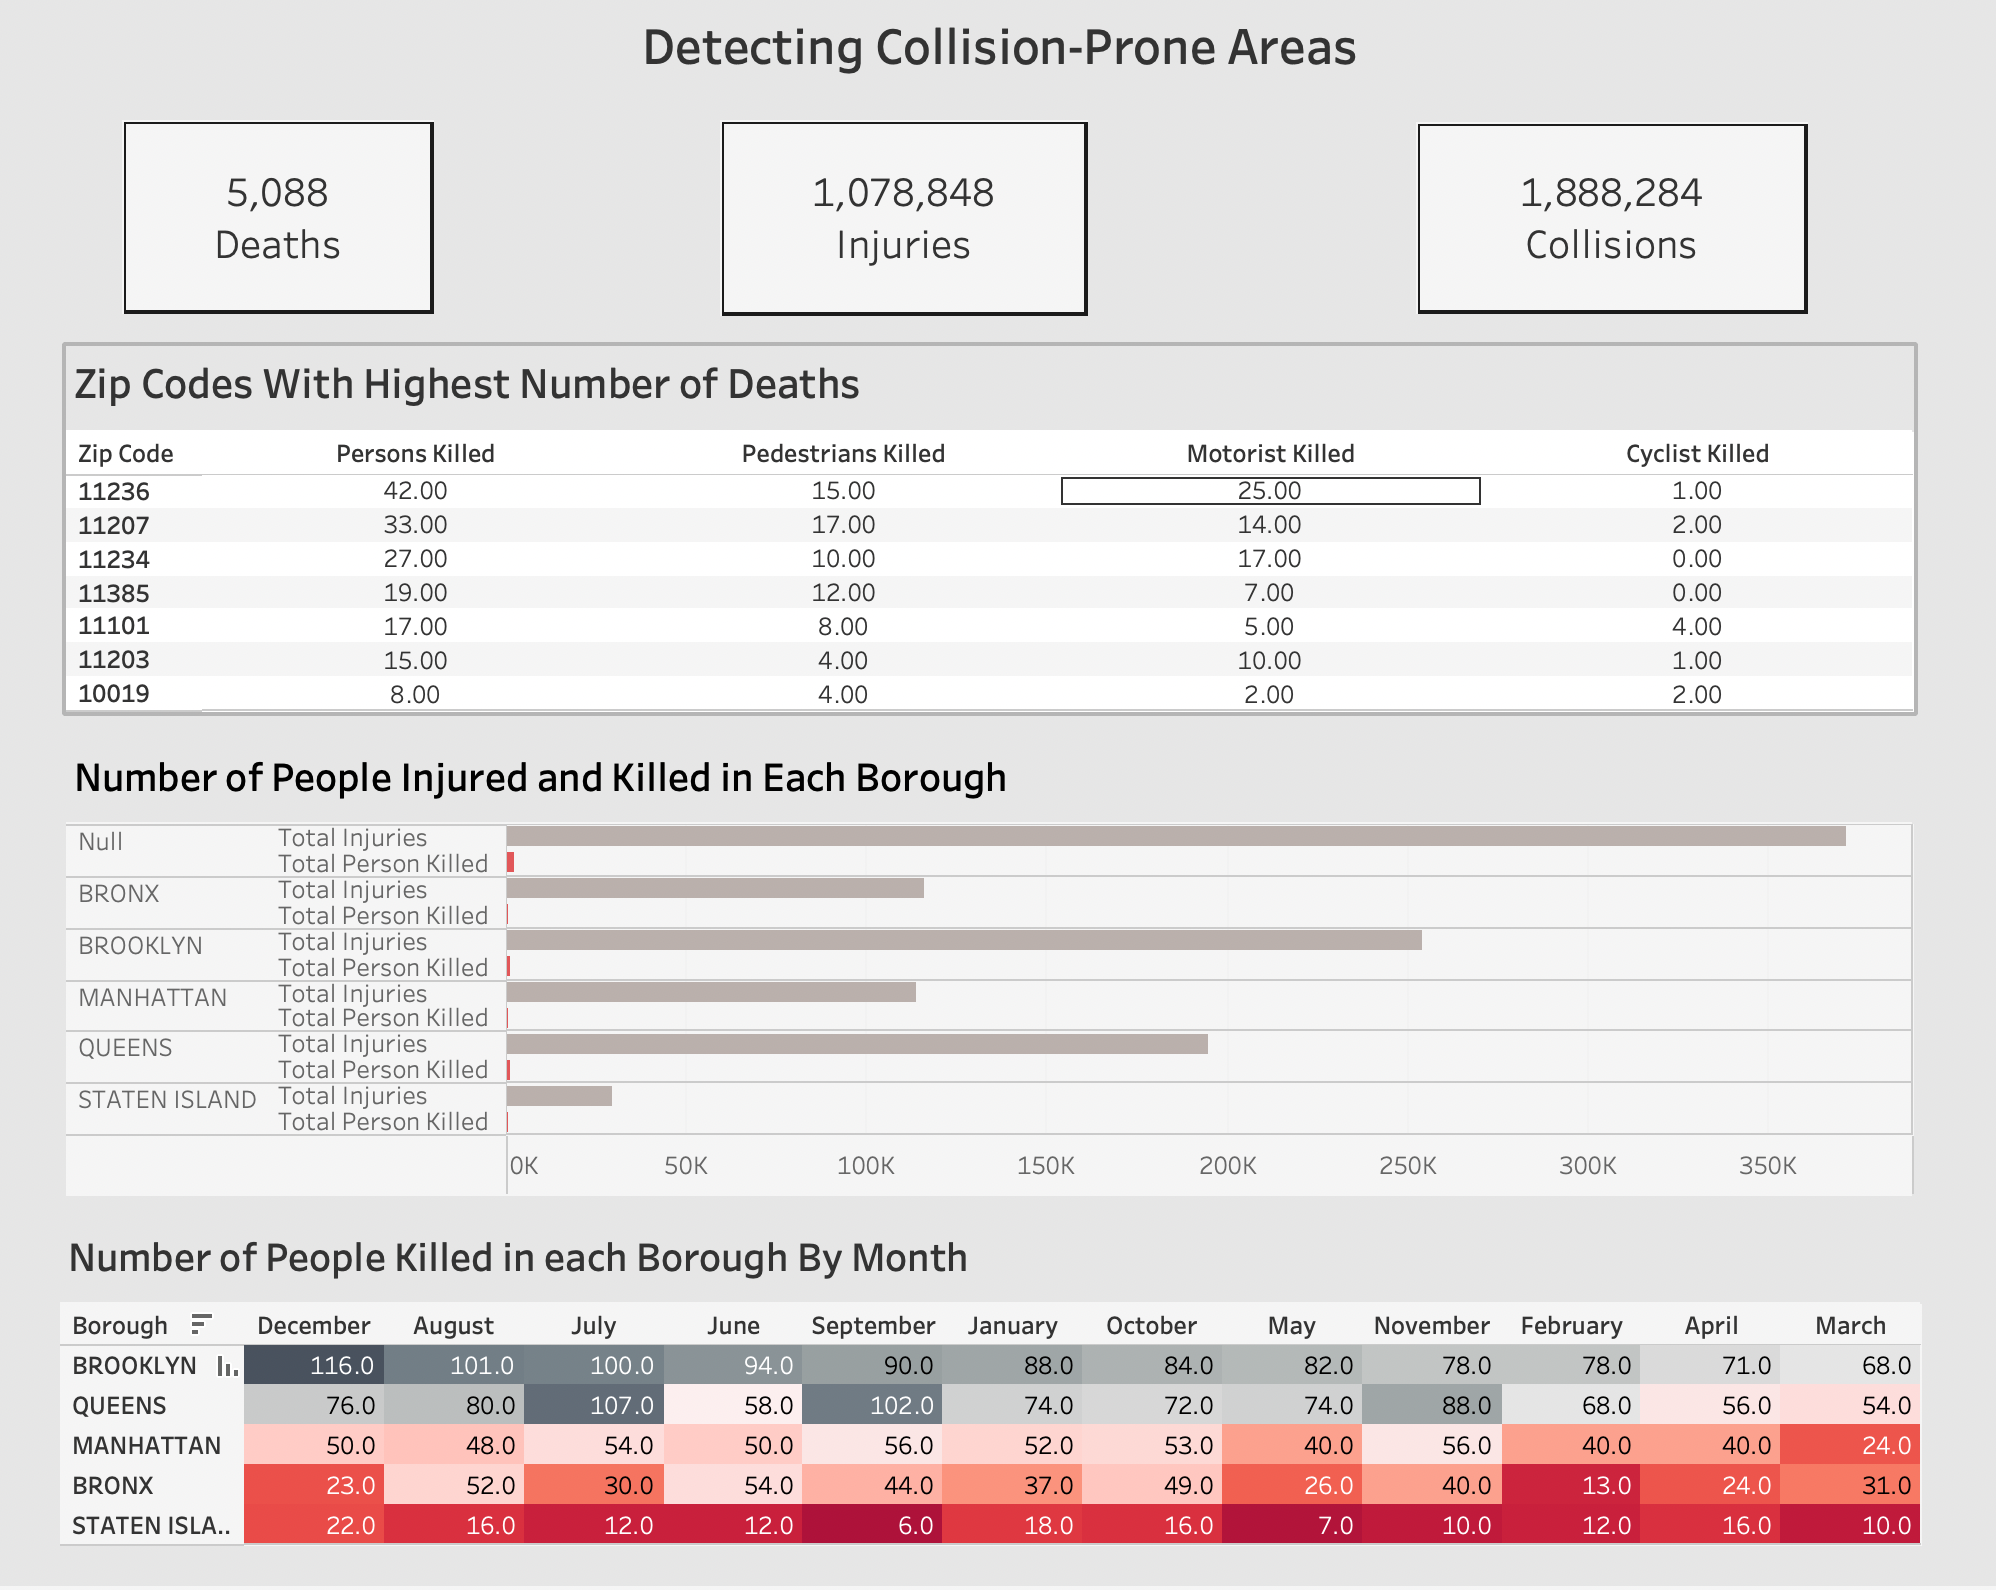Click the Pedestrians Killed column header
The image size is (1996, 1590).
point(844,454)
